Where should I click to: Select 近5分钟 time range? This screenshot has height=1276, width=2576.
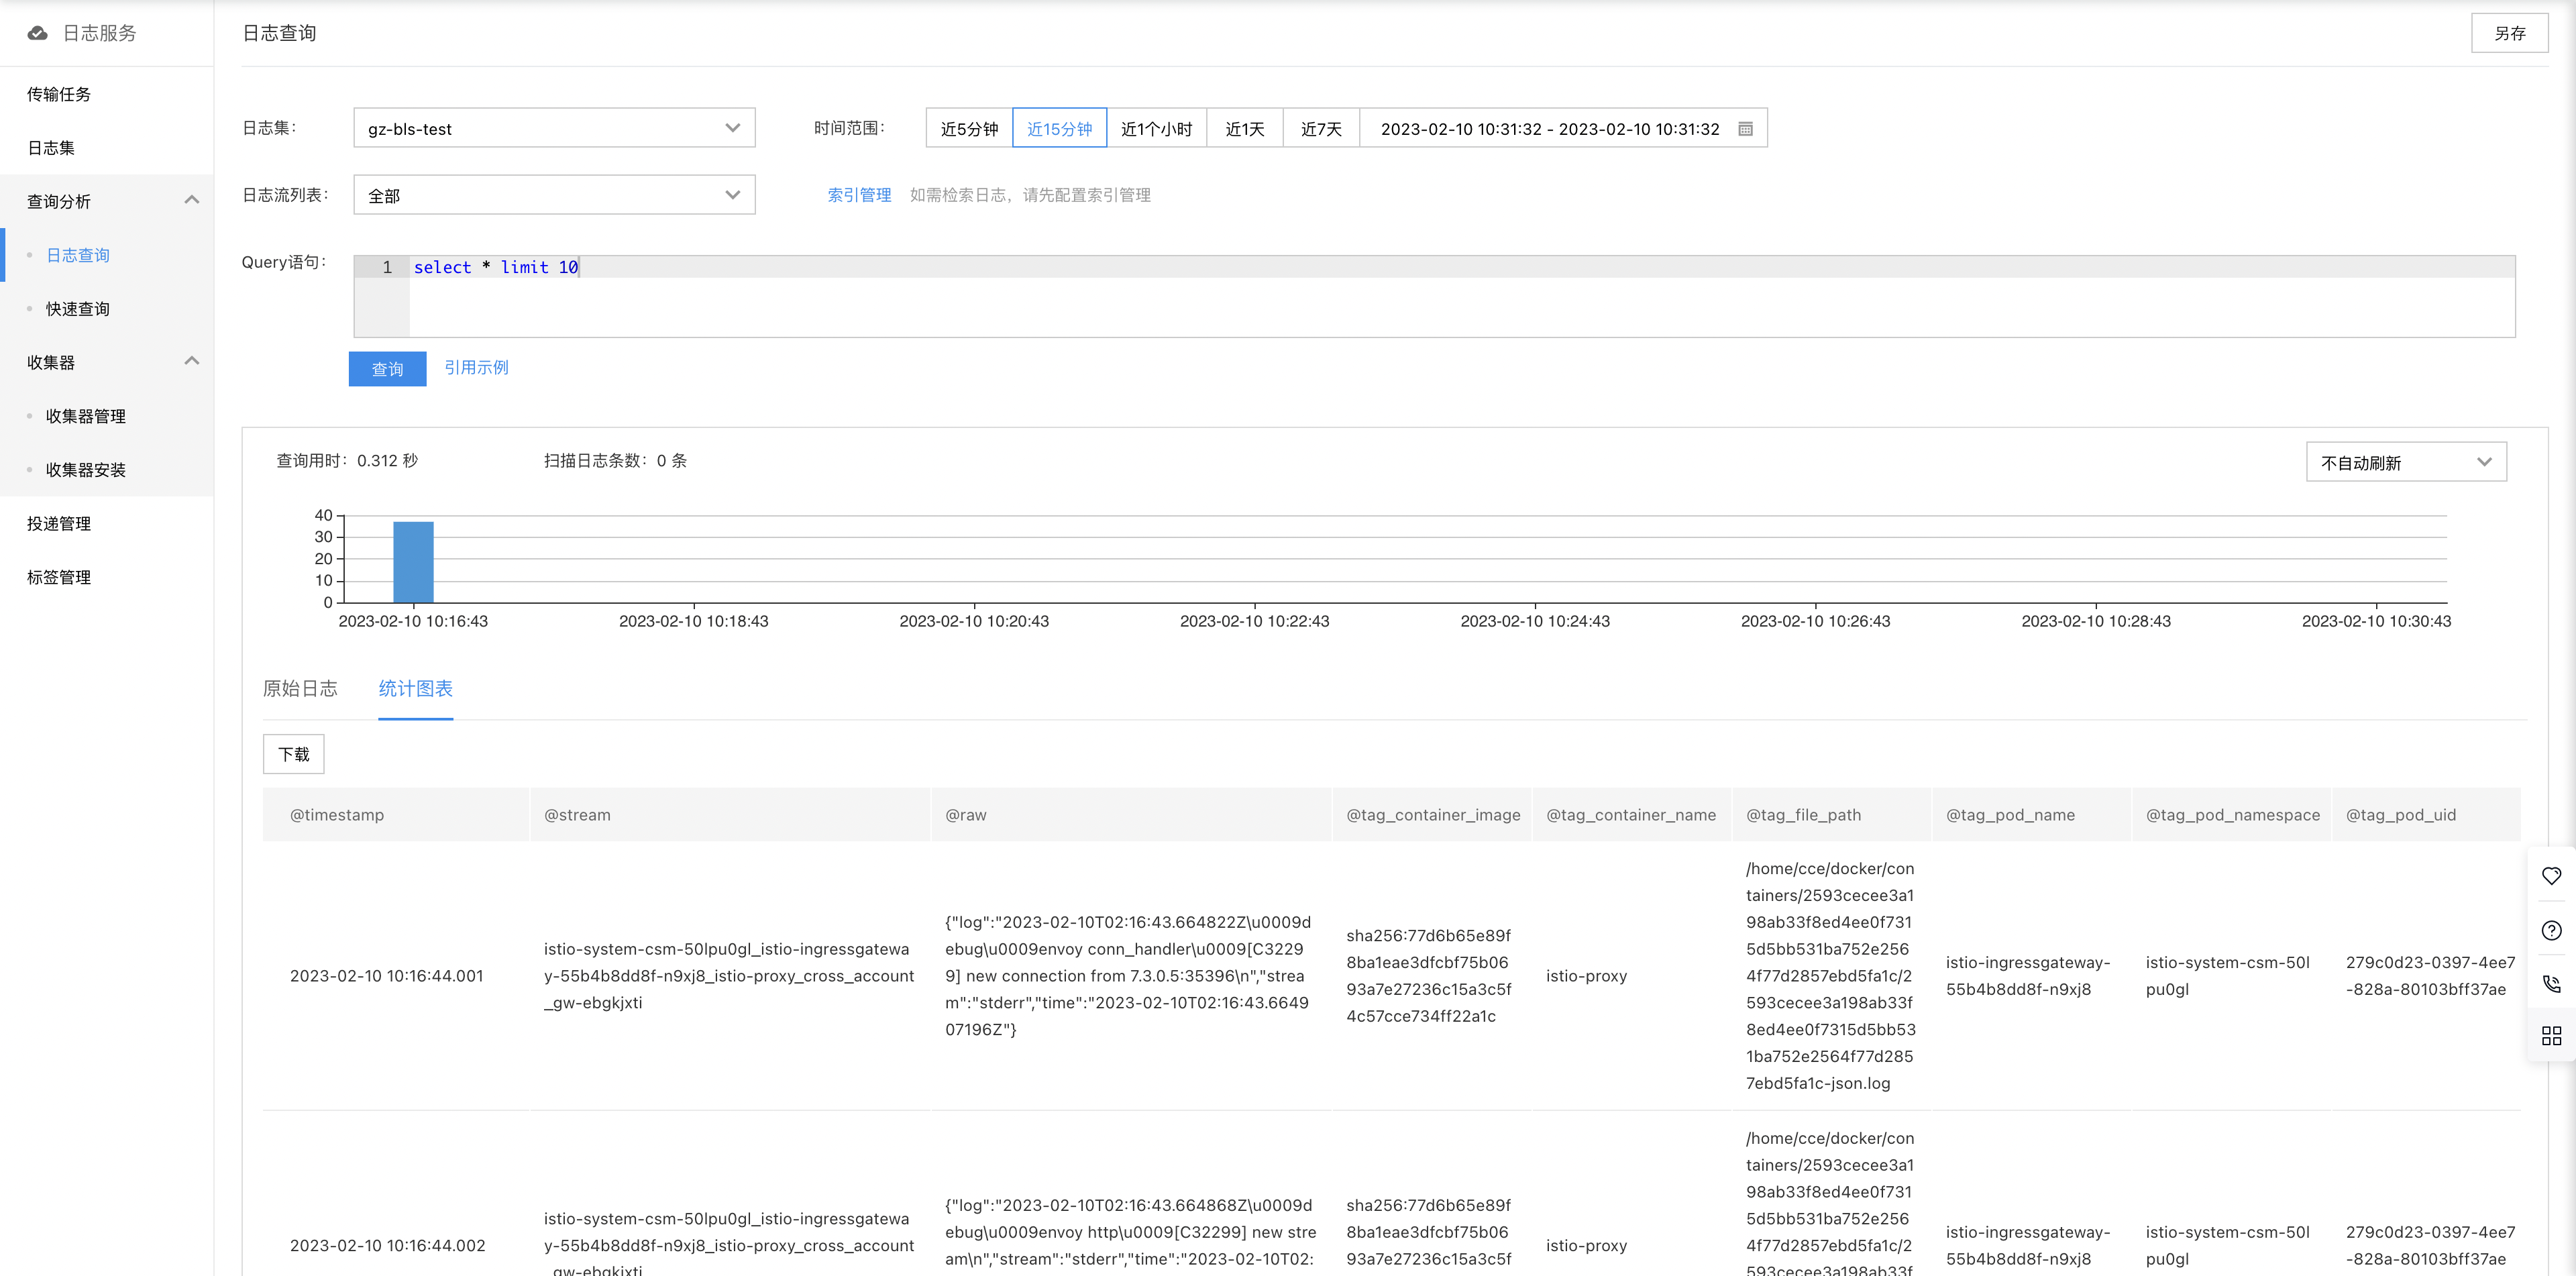969,128
